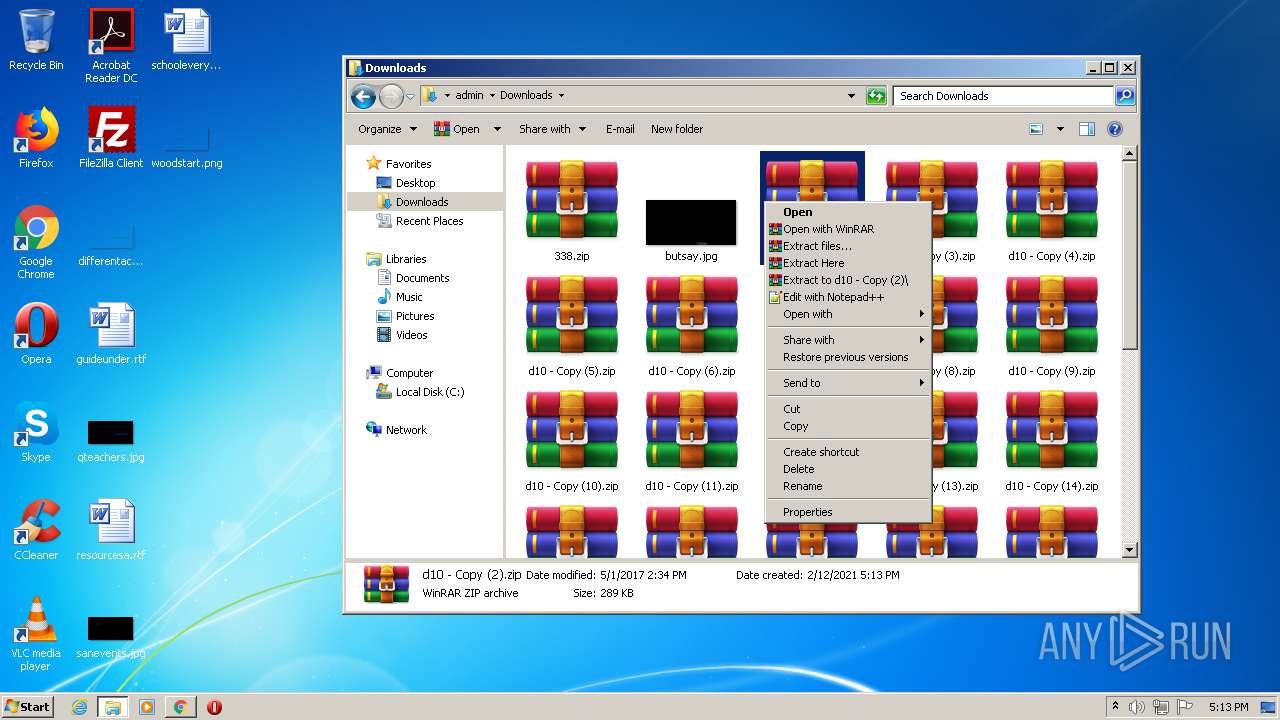Choose Restore previous versions

(x=848, y=357)
